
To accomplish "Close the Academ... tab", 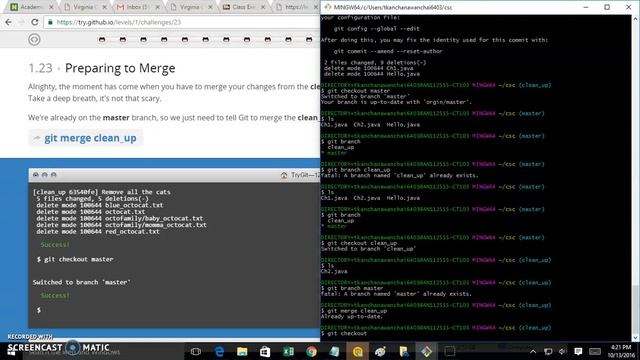I will pos(51,7).
